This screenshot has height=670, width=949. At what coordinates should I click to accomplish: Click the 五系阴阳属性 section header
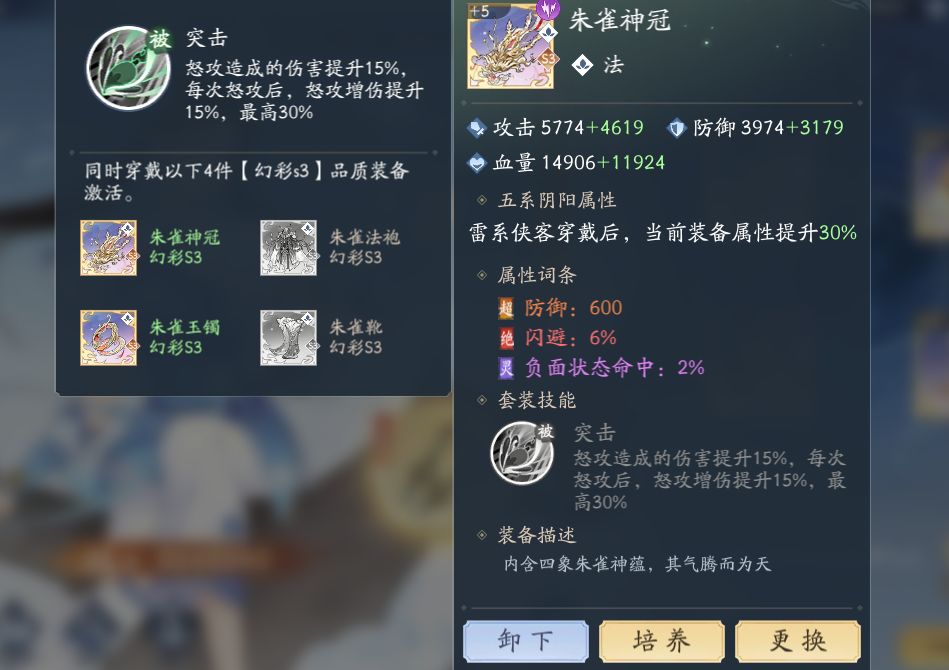click(557, 200)
